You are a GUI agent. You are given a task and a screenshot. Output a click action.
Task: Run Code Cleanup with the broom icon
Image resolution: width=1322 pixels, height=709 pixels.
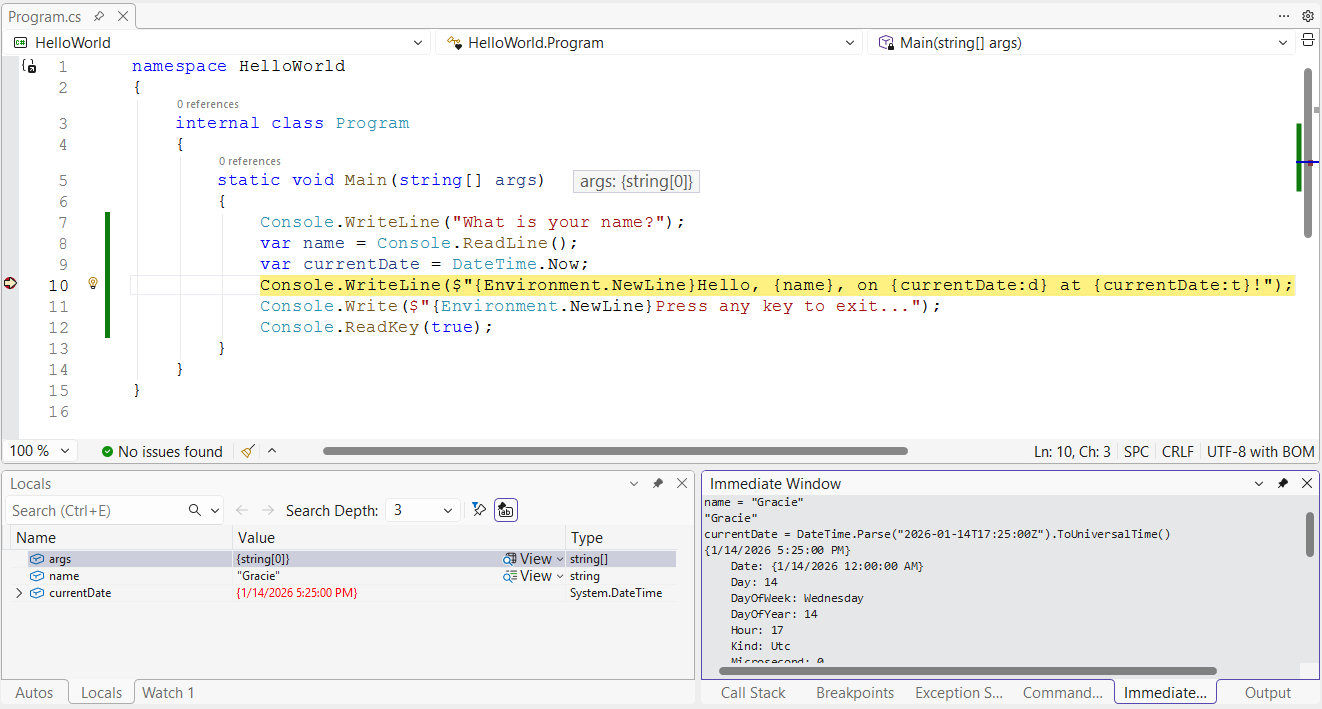tap(246, 451)
